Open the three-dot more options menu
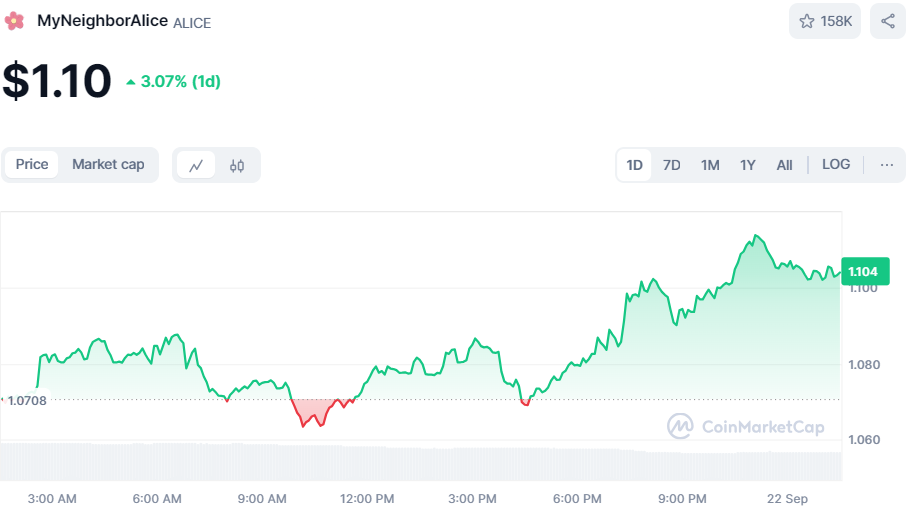The height and width of the screenshot is (523, 911). click(887, 165)
